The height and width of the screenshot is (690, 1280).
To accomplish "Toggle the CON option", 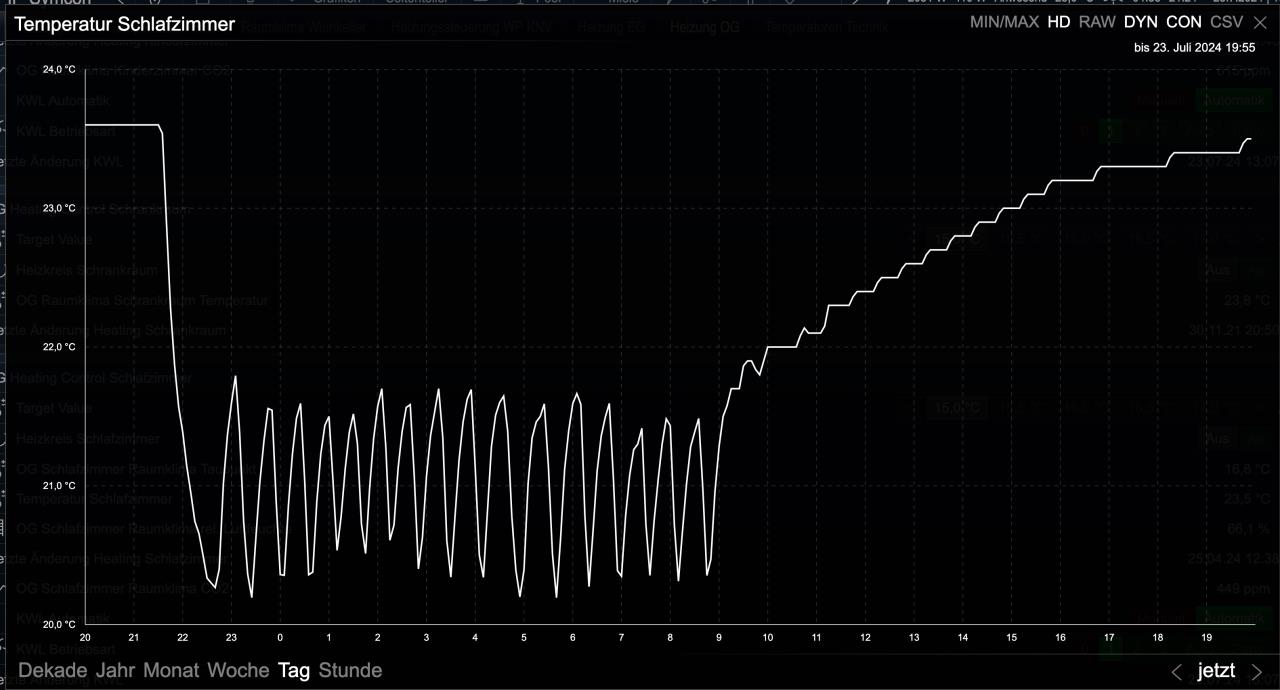I will point(1184,22).
